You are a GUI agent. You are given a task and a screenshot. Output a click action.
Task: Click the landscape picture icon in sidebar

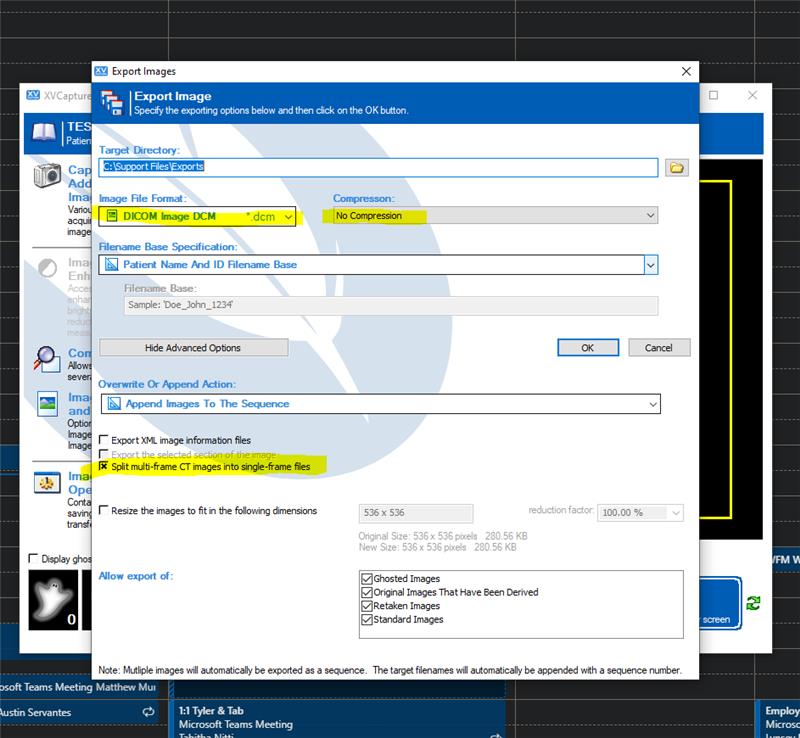click(47, 404)
